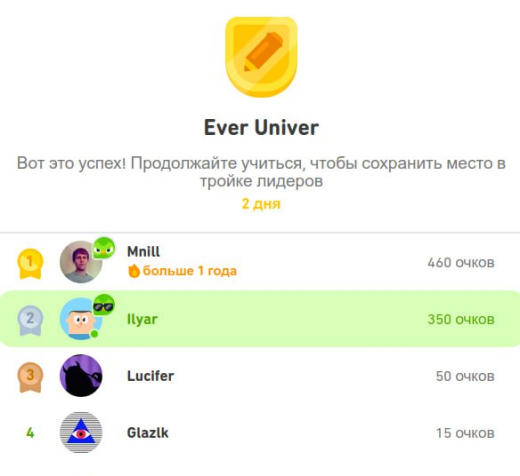The width and height of the screenshot is (520, 476).
Task: Click the gold league shield badge
Action: (261, 57)
